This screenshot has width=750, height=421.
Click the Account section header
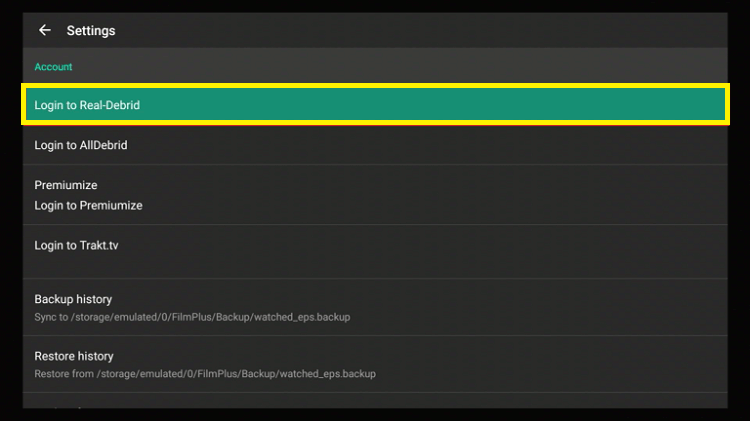coord(53,66)
